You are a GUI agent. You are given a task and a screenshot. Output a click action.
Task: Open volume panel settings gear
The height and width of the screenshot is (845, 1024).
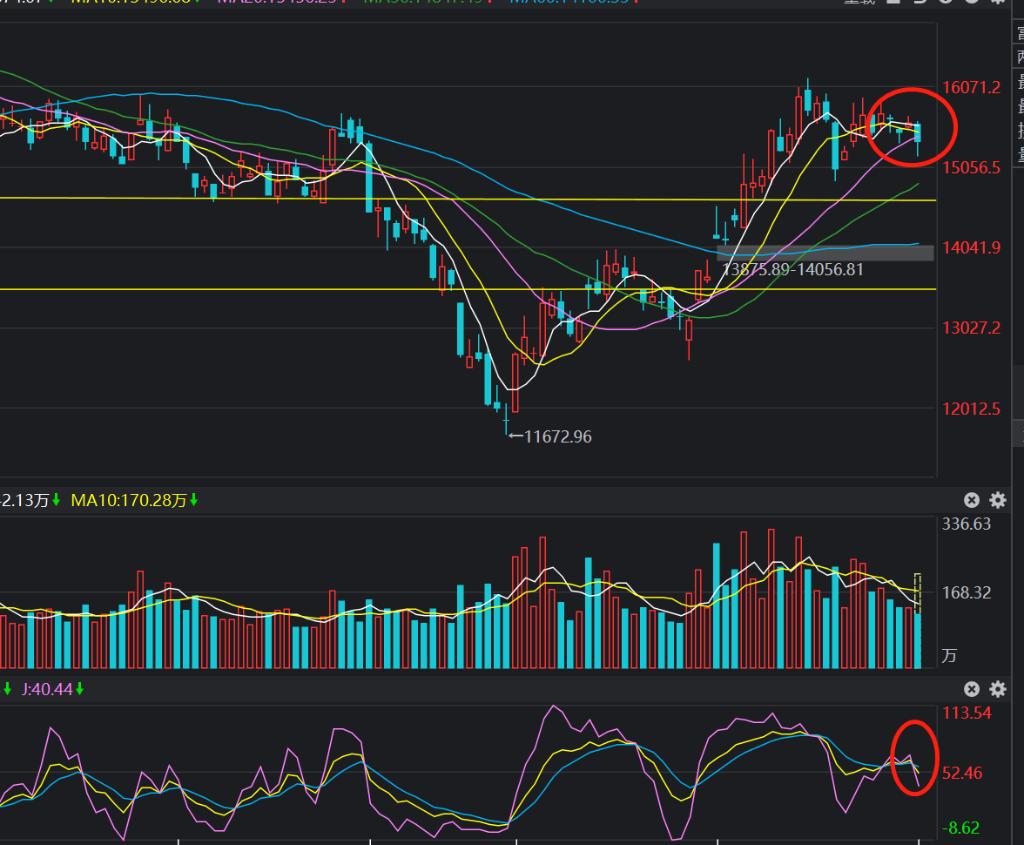coord(997,500)
